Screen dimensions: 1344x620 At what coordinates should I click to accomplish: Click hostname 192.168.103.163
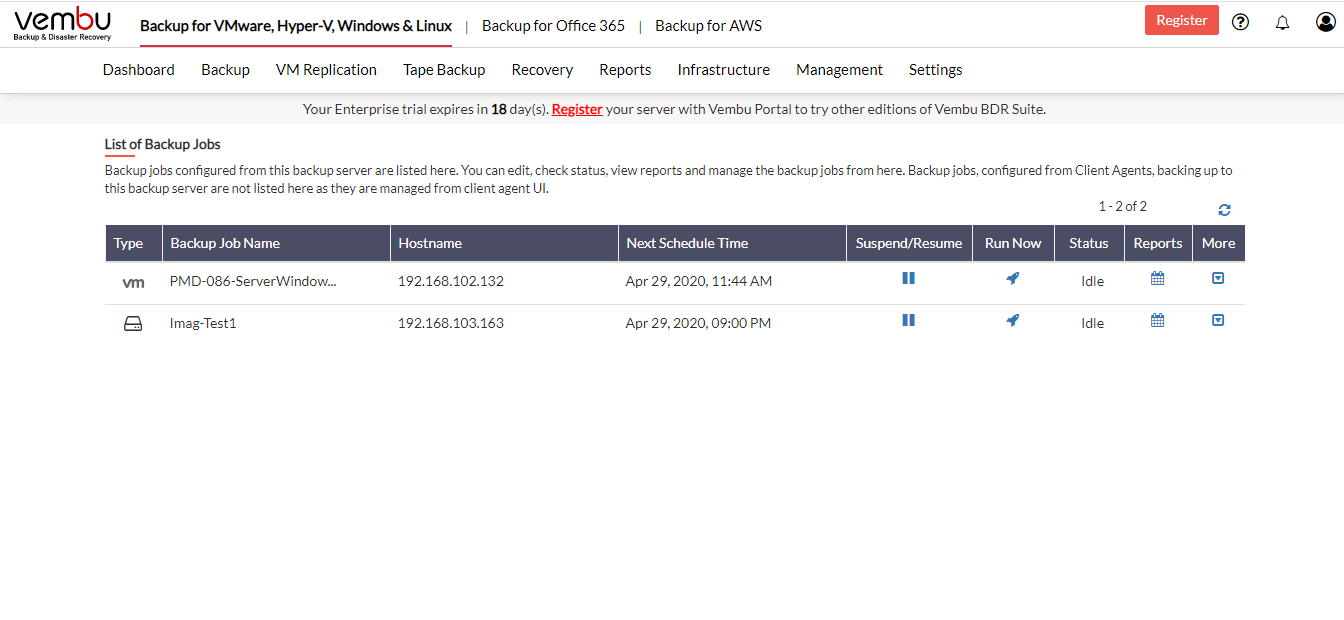451,324
